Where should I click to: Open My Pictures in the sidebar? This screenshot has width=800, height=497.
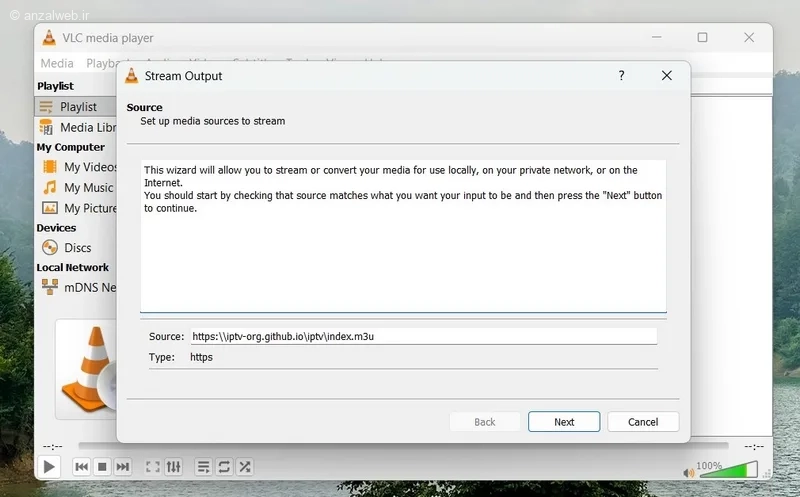click(78, 208)
